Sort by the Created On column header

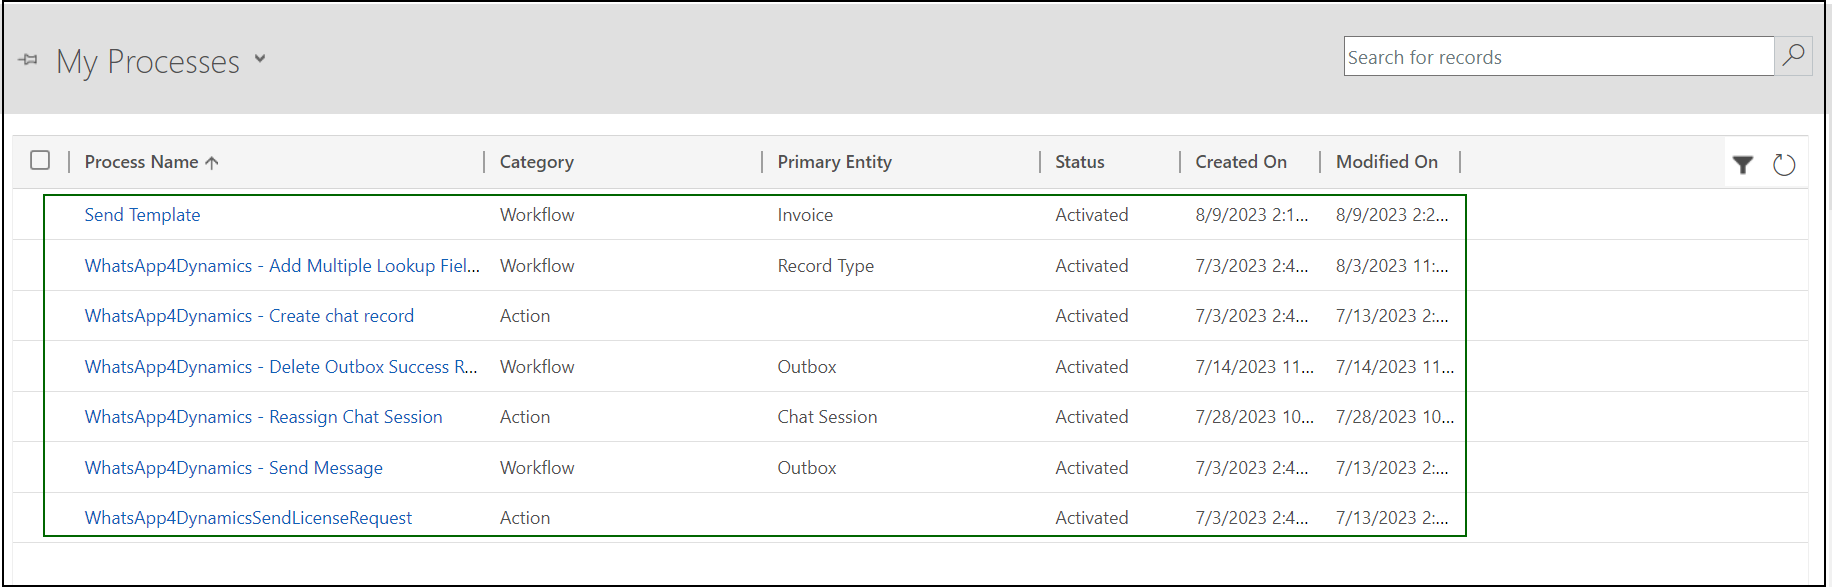pos(1241,162)
